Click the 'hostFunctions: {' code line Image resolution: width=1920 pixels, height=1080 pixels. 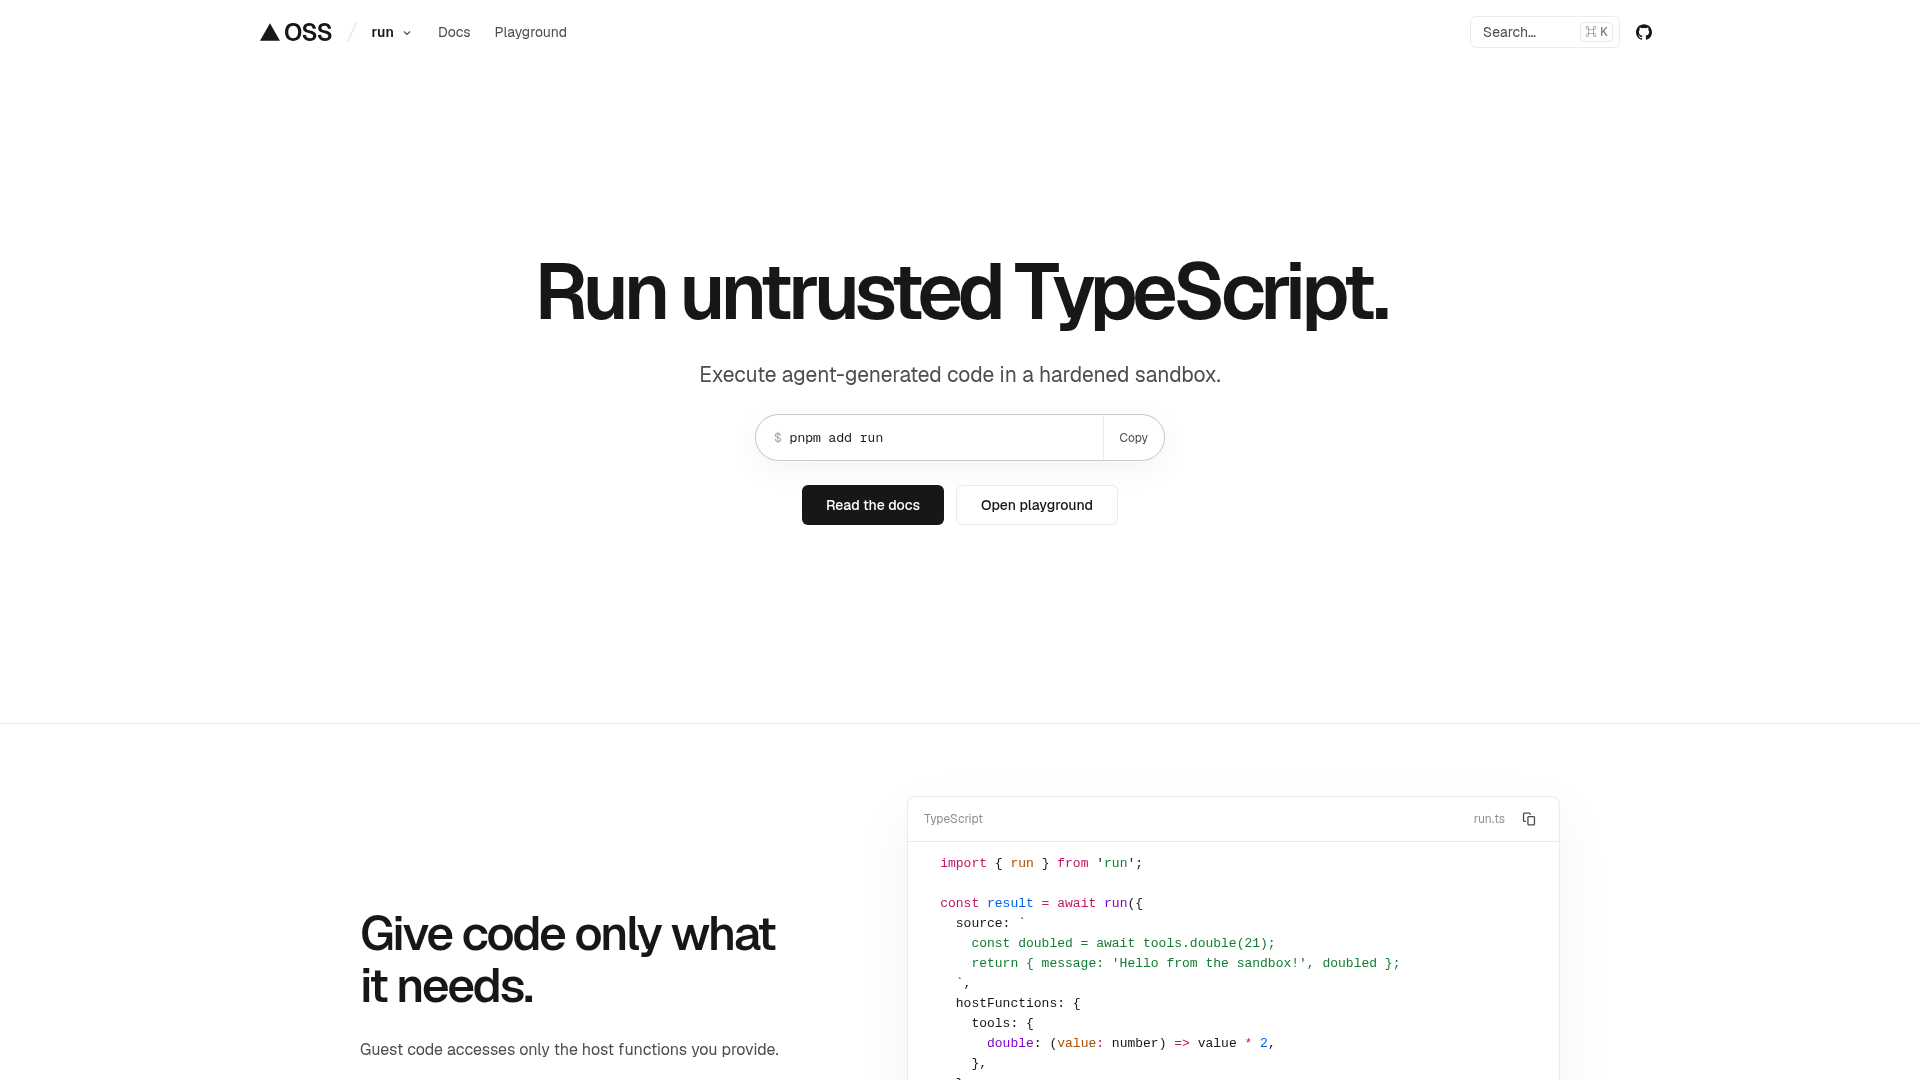[1018, 1003]
